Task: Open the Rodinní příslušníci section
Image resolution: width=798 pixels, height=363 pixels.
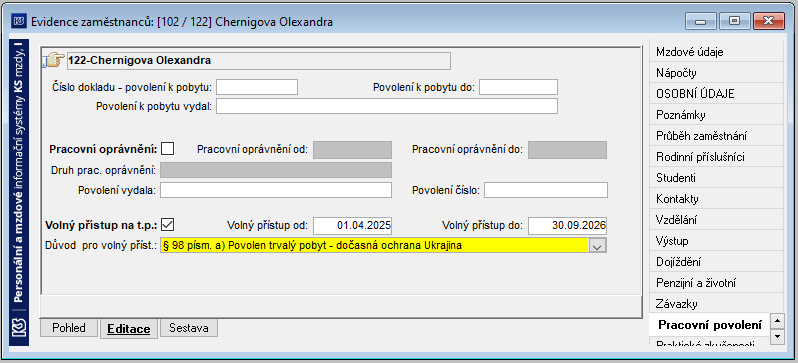Action: [716, 157]
